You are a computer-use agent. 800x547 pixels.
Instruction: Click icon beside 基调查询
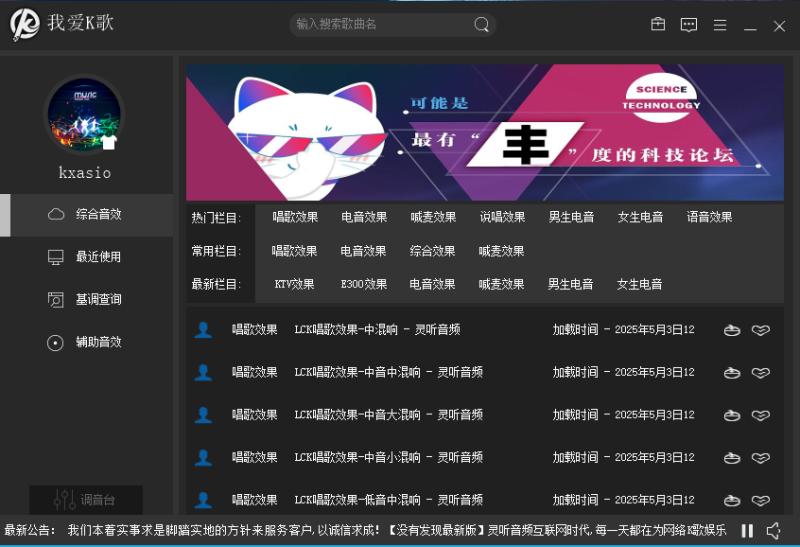coord(56,300)
